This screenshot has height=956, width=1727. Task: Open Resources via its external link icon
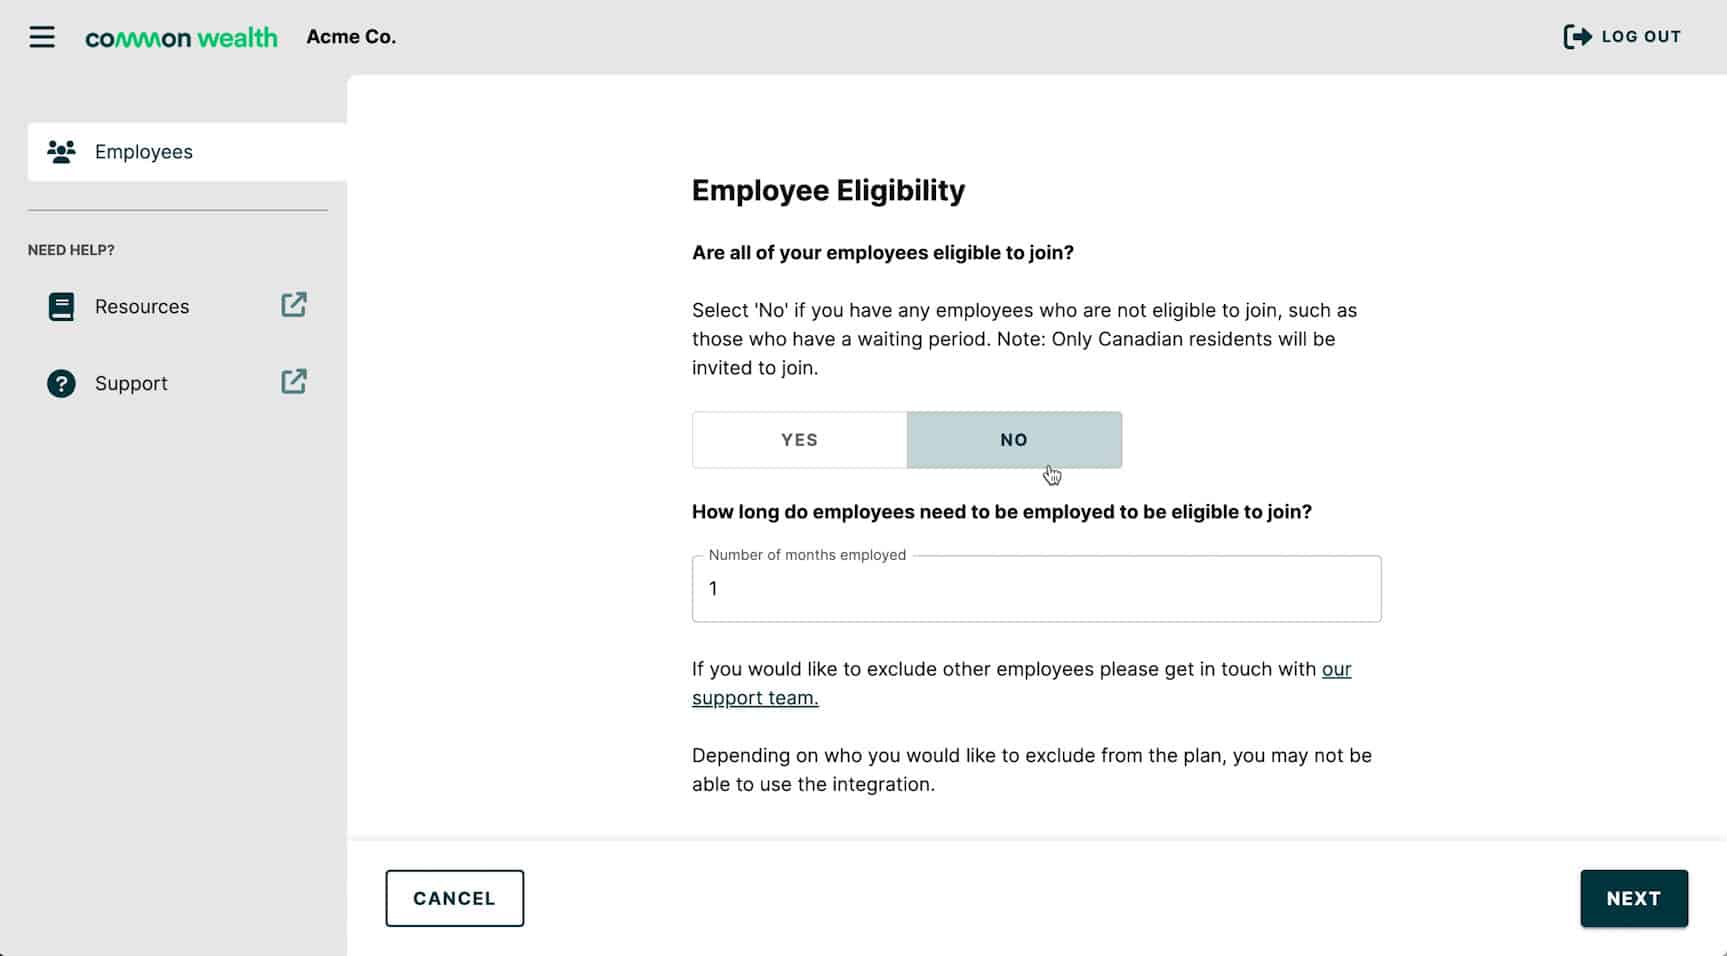[x=294, y=305]
